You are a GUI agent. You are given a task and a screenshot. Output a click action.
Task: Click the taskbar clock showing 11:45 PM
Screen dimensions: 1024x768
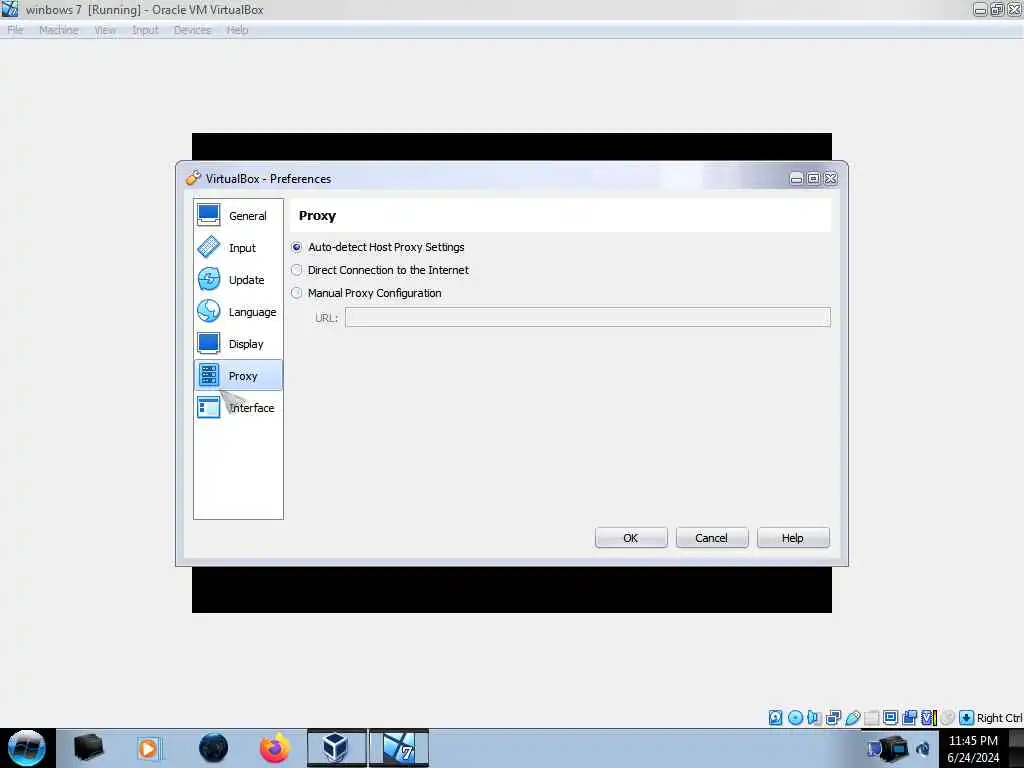pos(973,748)
